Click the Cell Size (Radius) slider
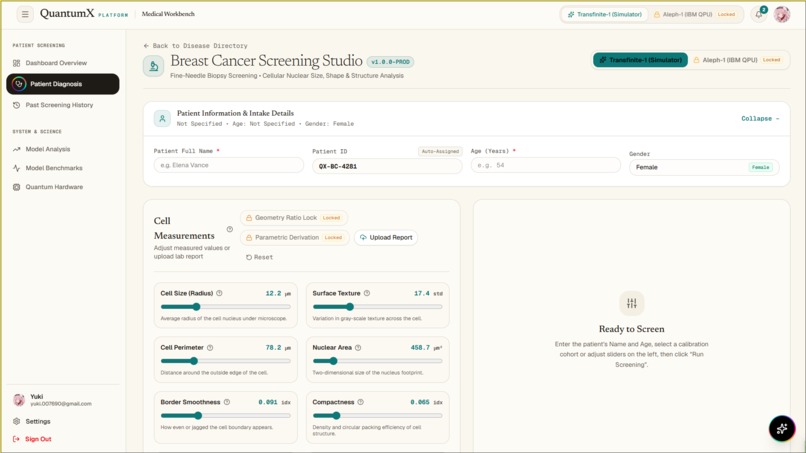806x453 pixels. pyautogui.click(x=225, y=307)
